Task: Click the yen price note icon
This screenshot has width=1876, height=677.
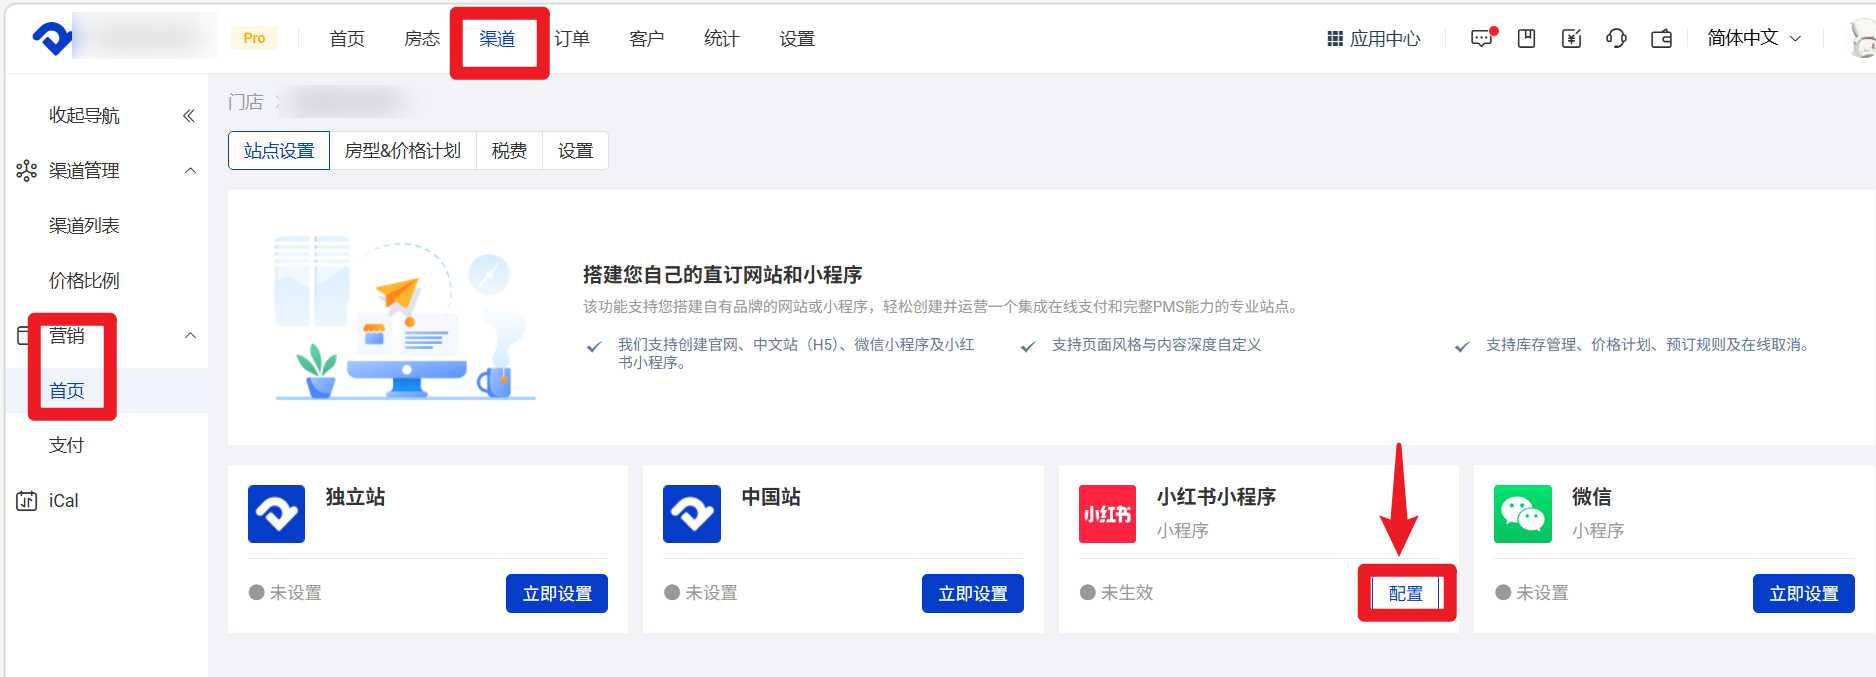Action: point(1571,39)
